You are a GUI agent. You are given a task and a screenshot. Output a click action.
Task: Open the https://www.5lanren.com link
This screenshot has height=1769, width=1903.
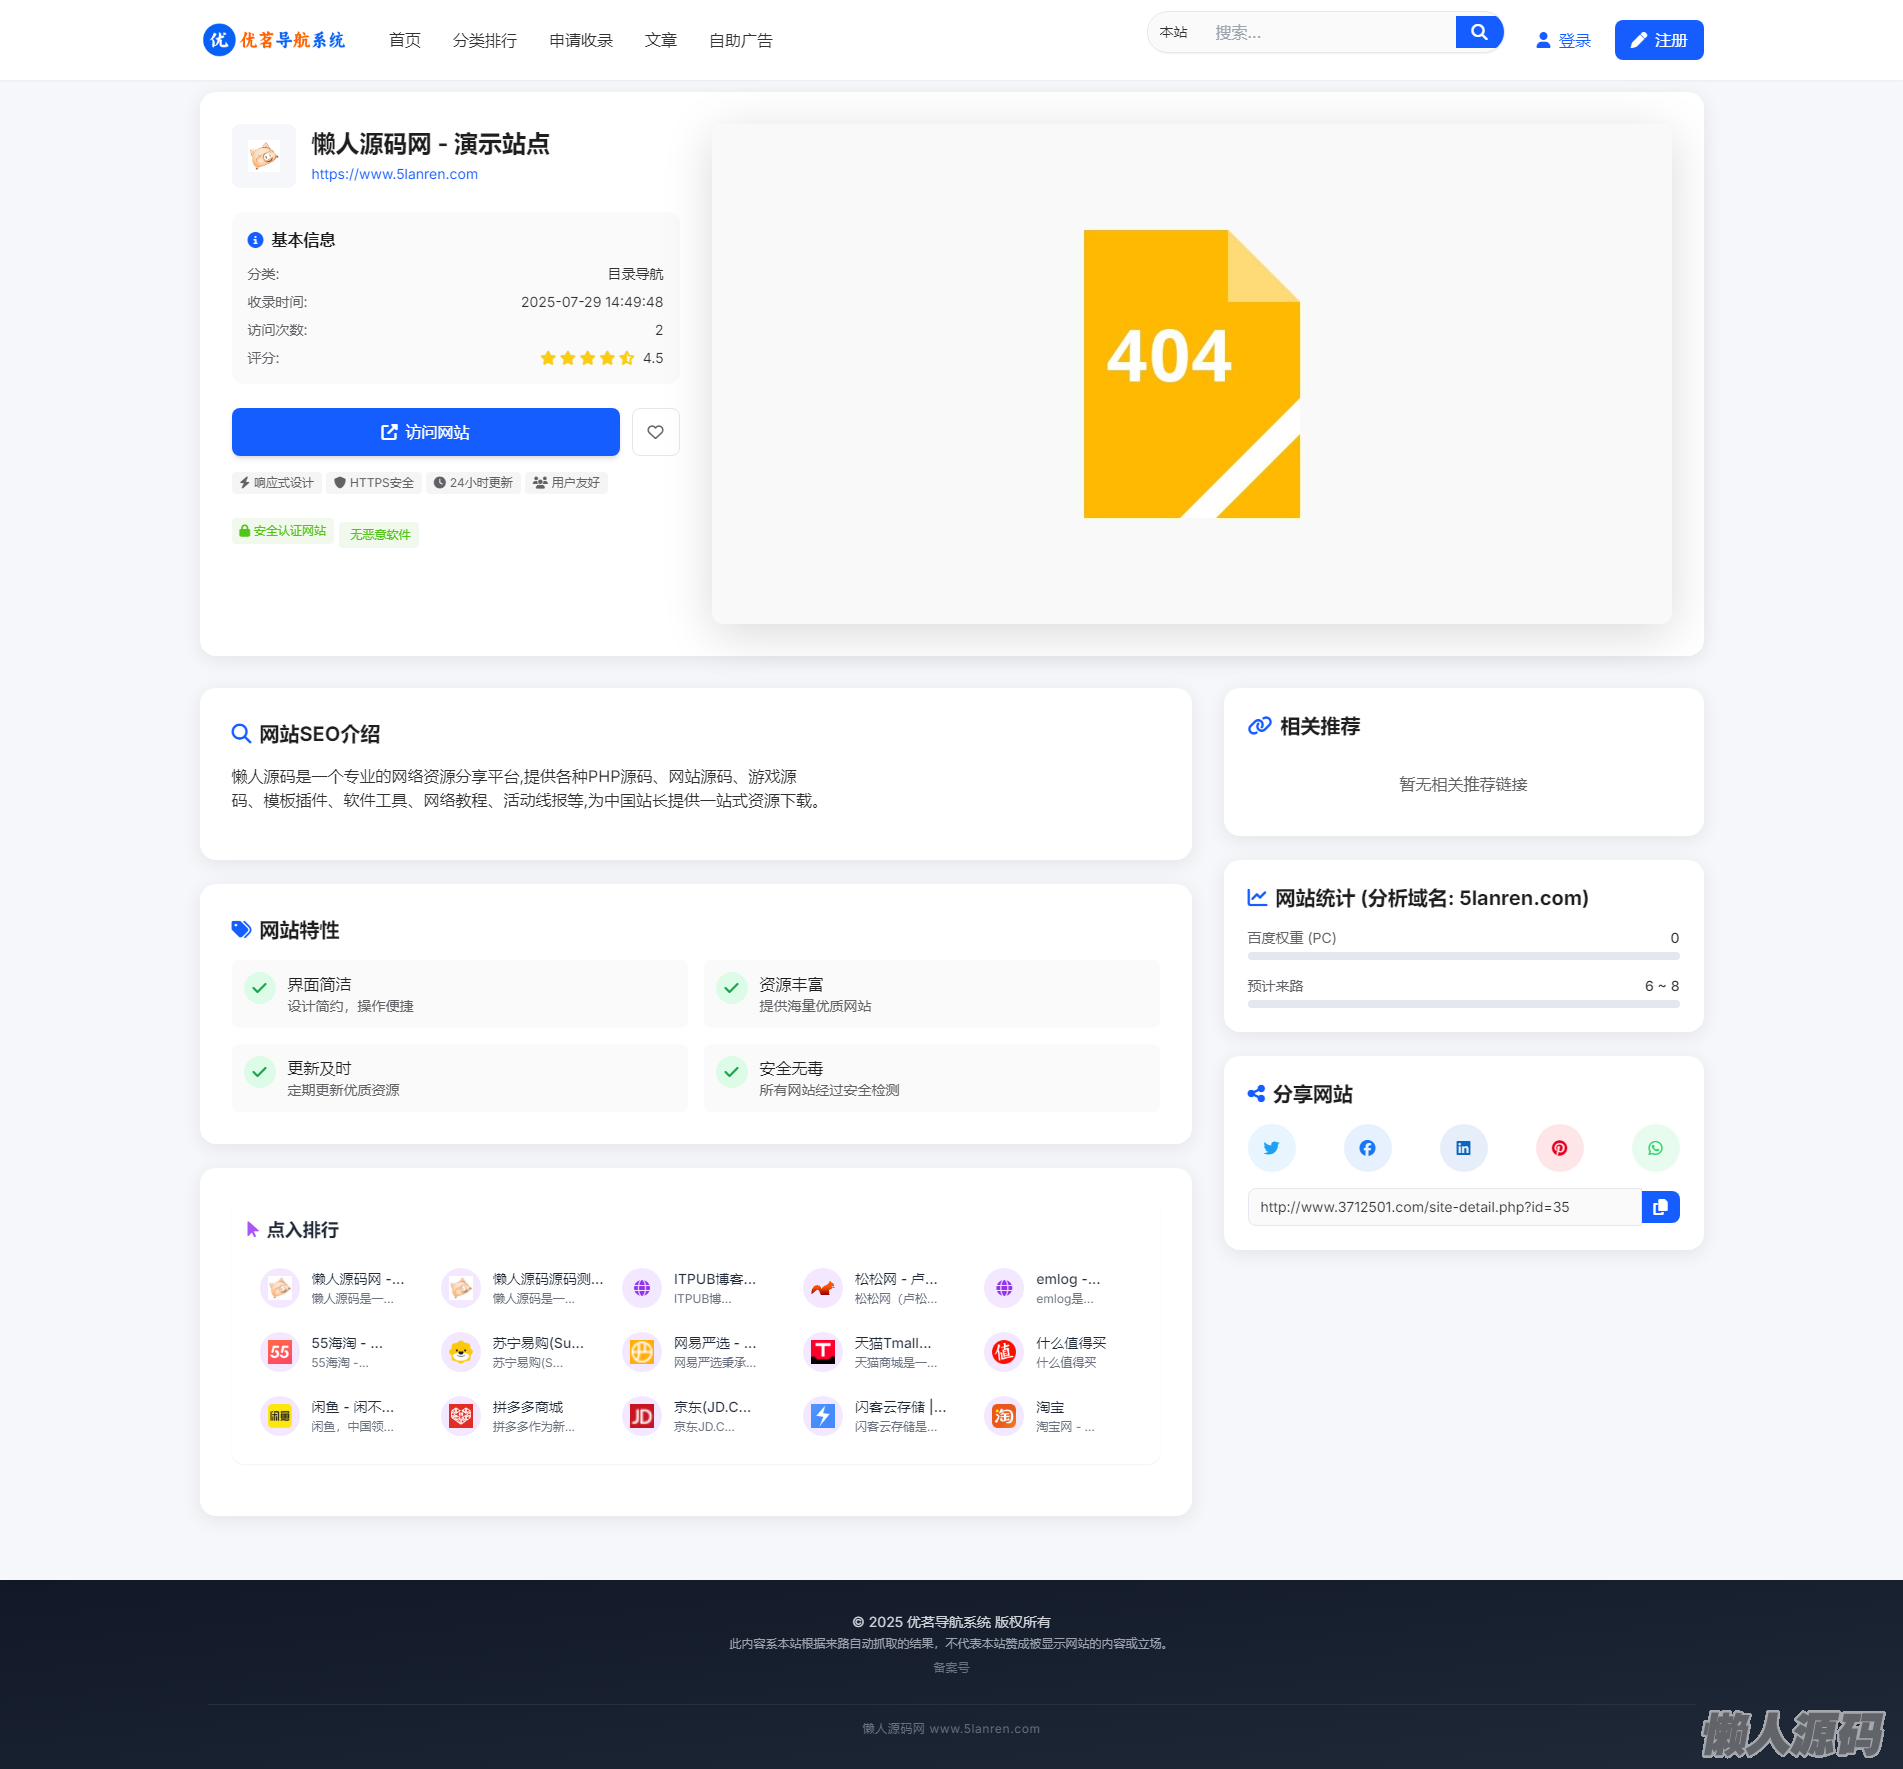click(x=395, y=174)
